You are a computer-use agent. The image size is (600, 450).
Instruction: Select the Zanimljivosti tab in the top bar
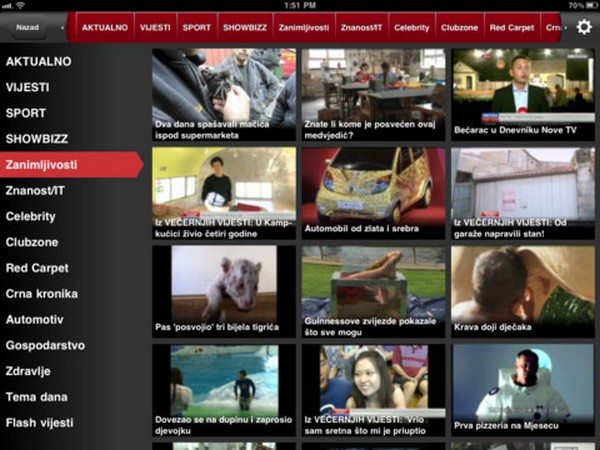[304, 28]
